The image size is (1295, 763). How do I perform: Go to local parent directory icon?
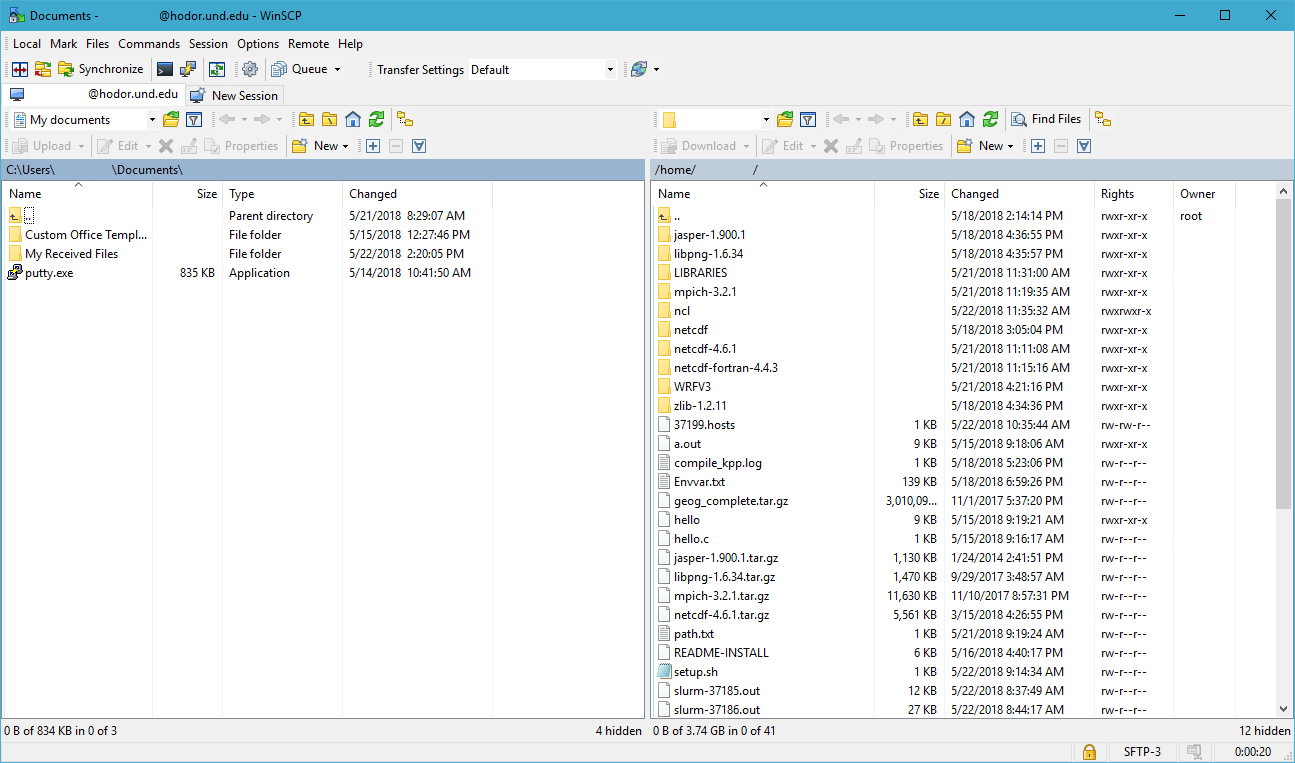306,119
